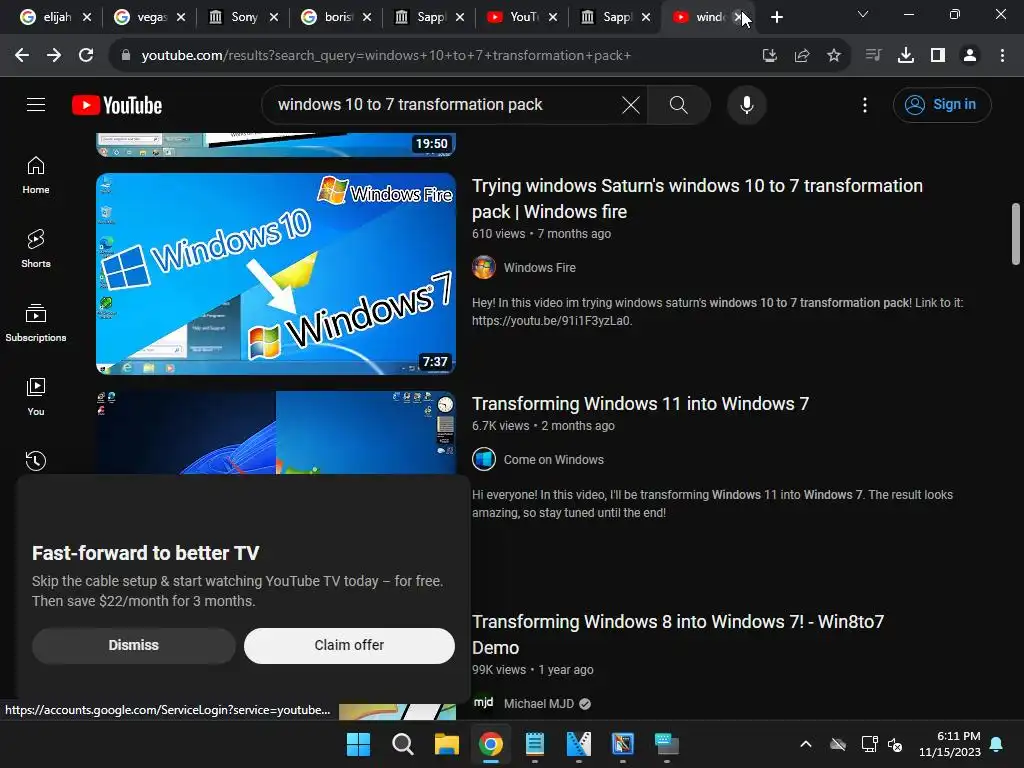
Task: Start voice search with the microphone icon
Action: pyautogui.click(x=746, y=104)
